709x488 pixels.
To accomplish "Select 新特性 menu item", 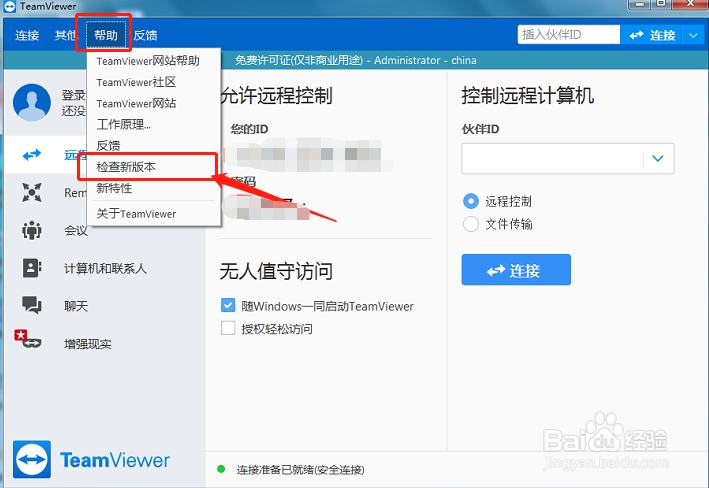I will [x=114, y=188].
